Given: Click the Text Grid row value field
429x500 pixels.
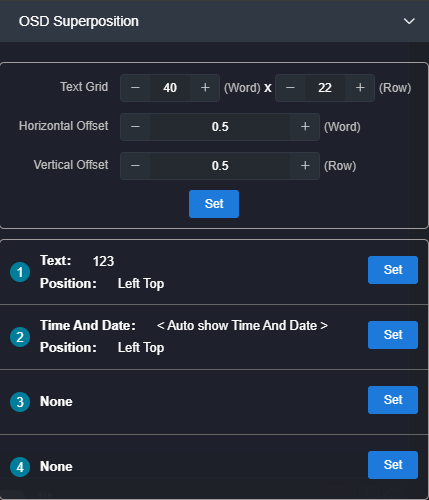Looking at the screenshot, I should [325, 88].
